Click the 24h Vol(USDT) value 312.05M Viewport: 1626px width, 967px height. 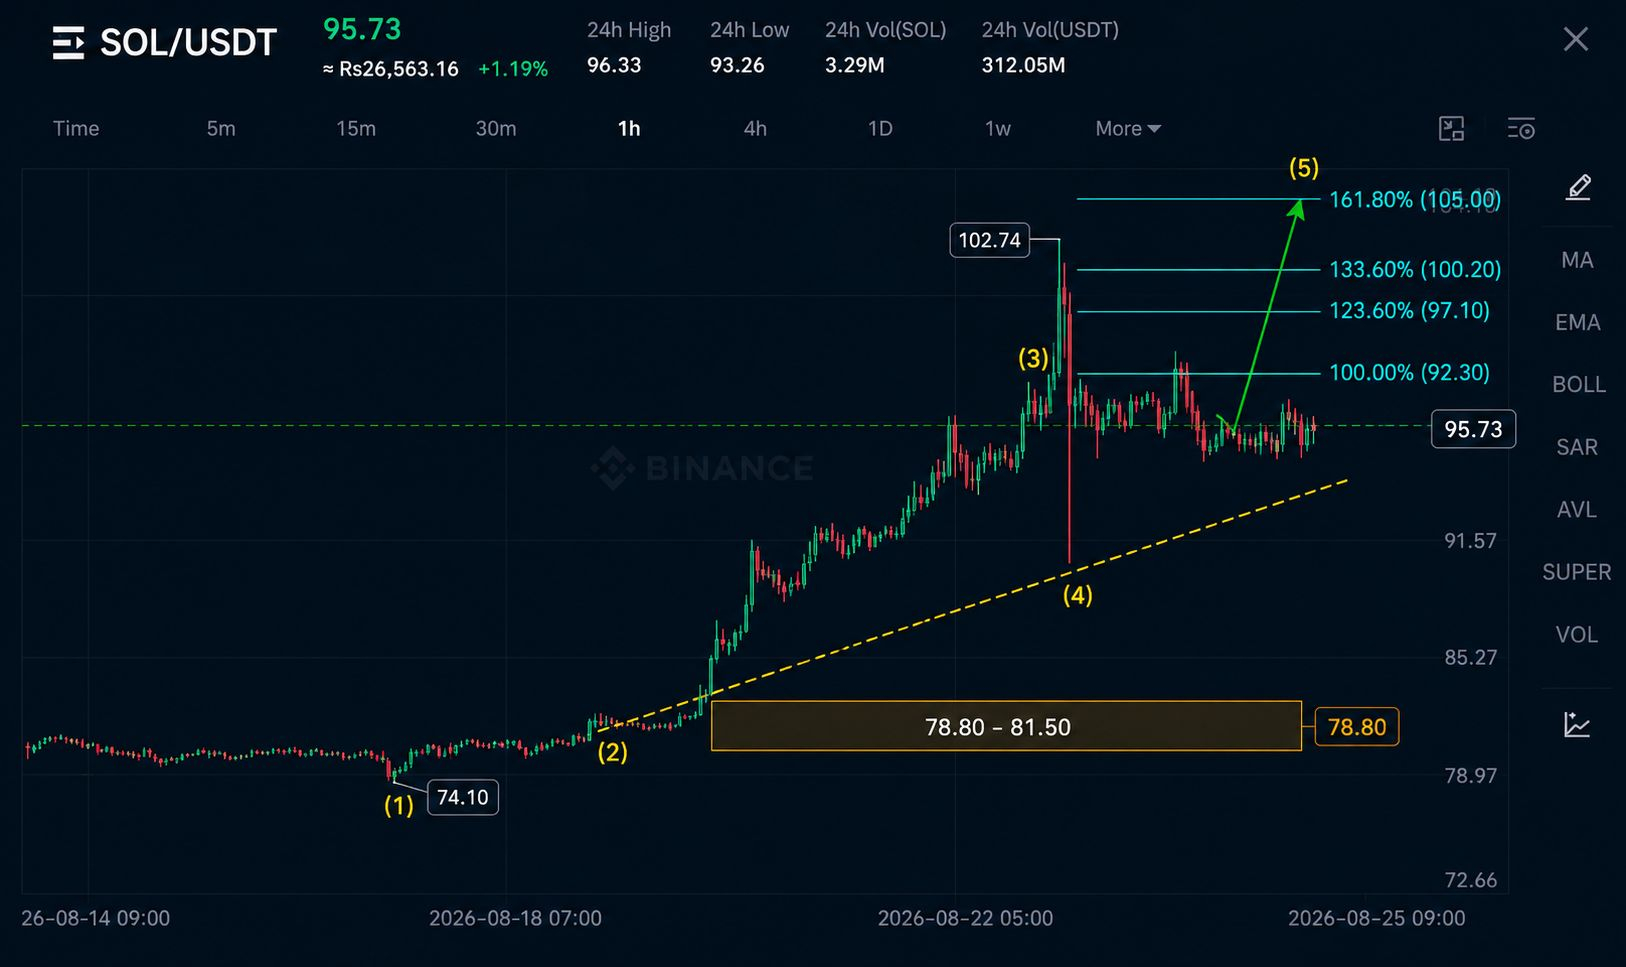(1023, 65)
